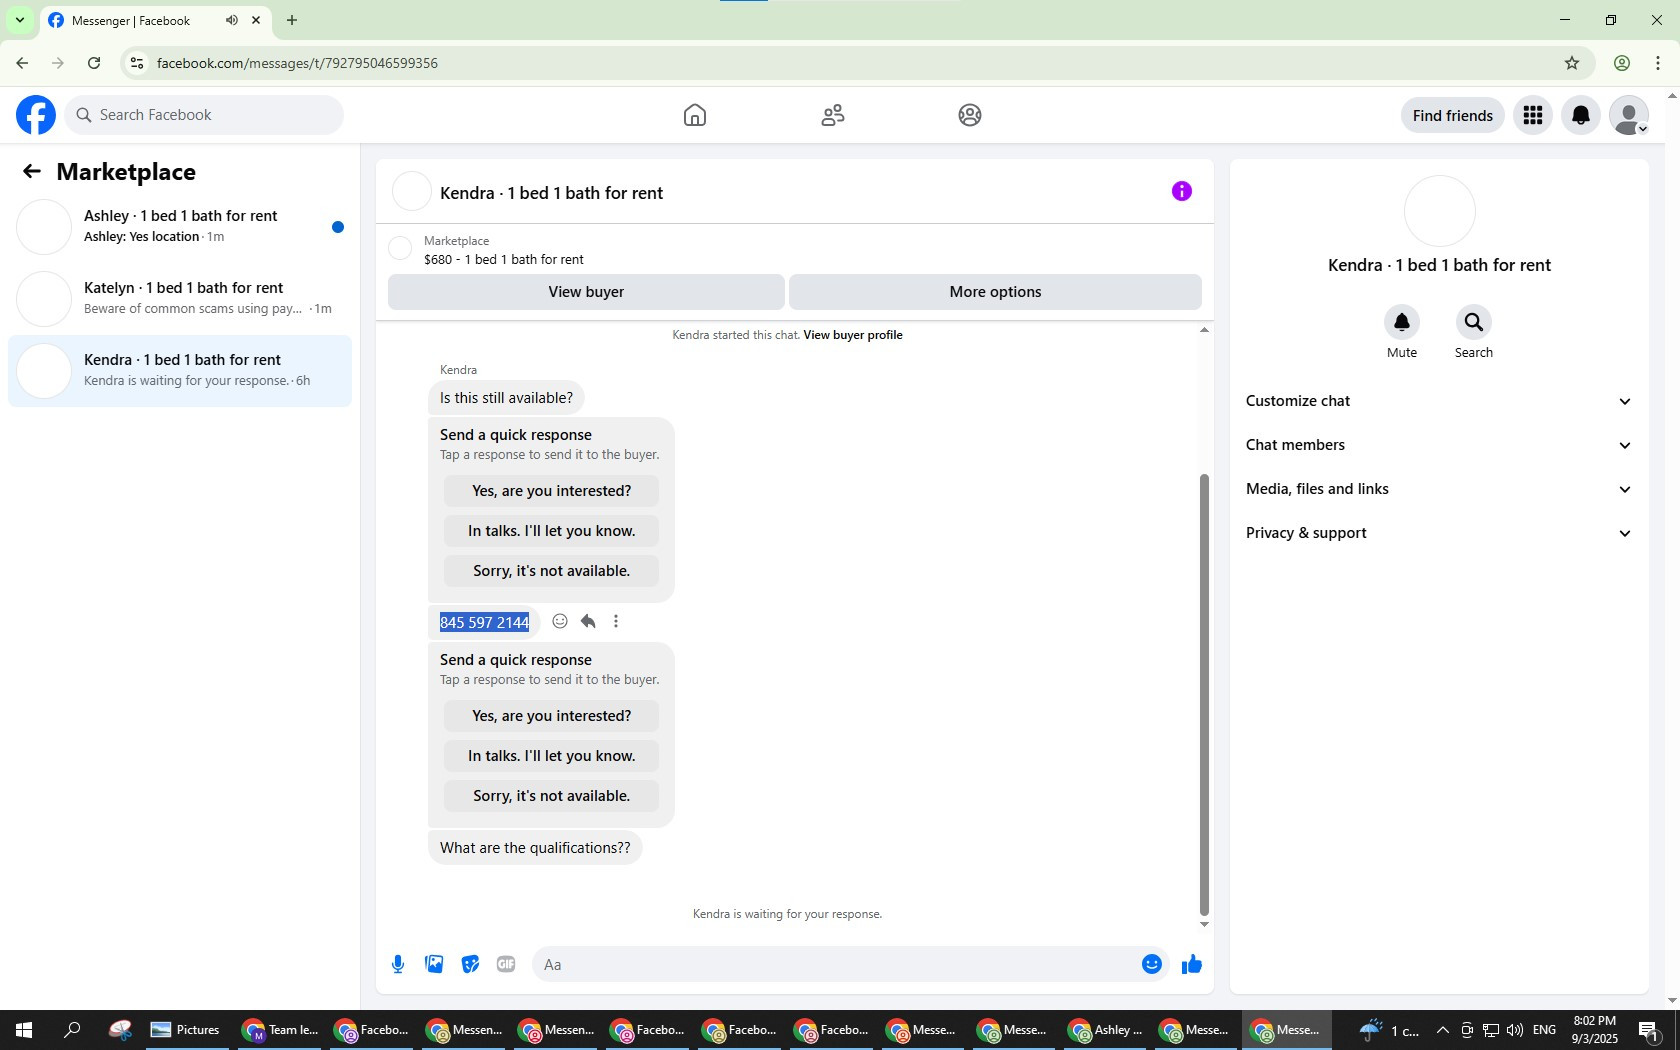Send a thumbs-up like
Image resolution: width=1680 pixels, height=1050 pixels.
point(1191,964)
